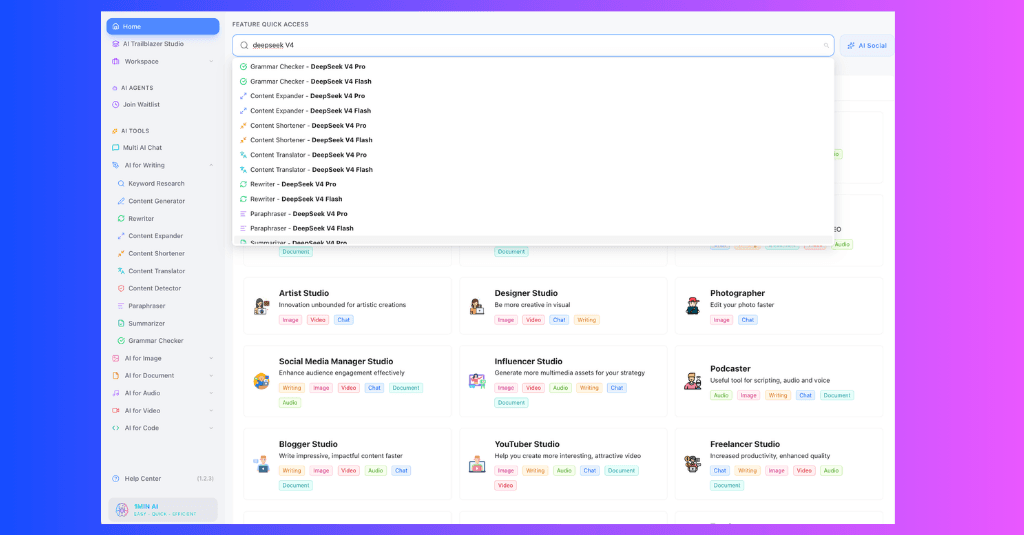This screenshot has width=1024, height=535.
Task: Click the YouTuber Studio avatar icon
Action: pyautogui.click(x=477, y=464)
